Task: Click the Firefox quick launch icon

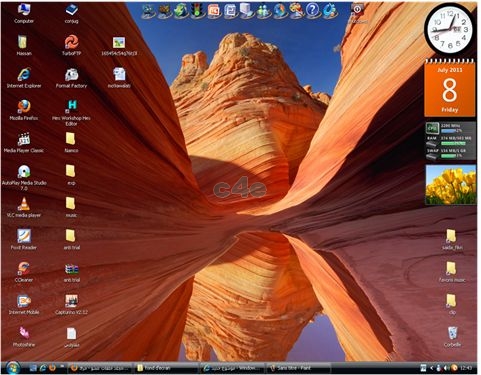Action: (x=52, y=368)
